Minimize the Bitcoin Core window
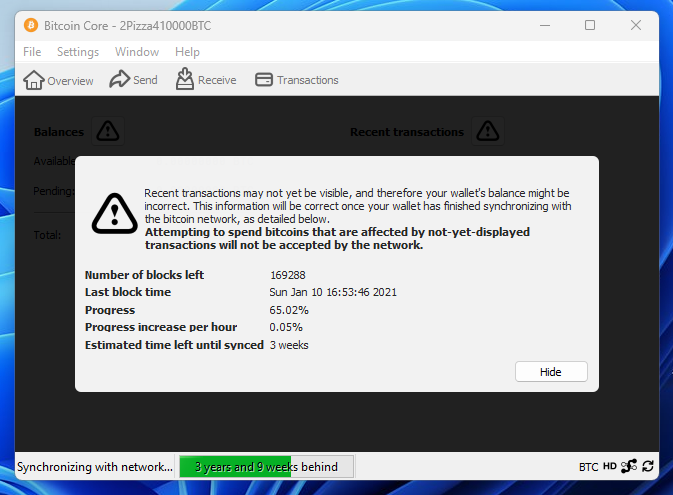This screenshot has height=495, width=673. click(545, 25)
